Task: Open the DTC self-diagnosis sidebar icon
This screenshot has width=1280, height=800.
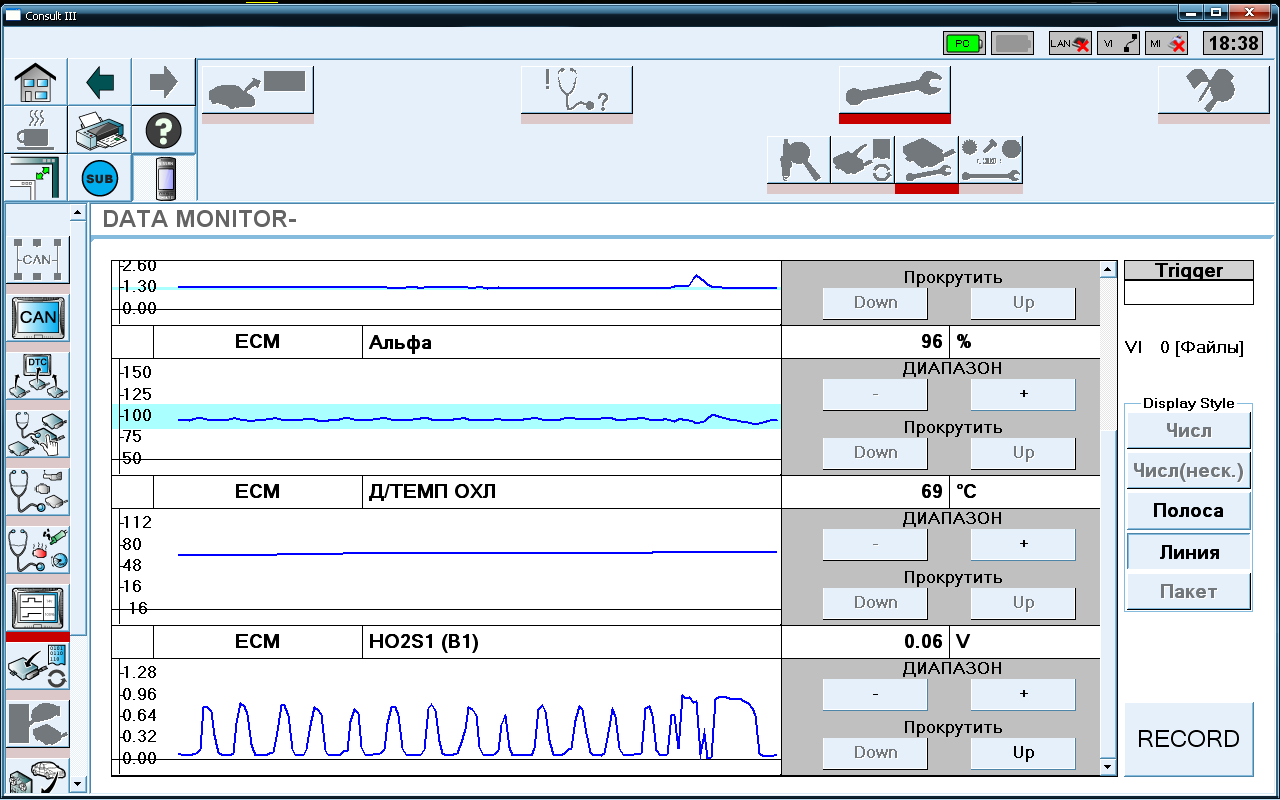Action: point(39,375)
